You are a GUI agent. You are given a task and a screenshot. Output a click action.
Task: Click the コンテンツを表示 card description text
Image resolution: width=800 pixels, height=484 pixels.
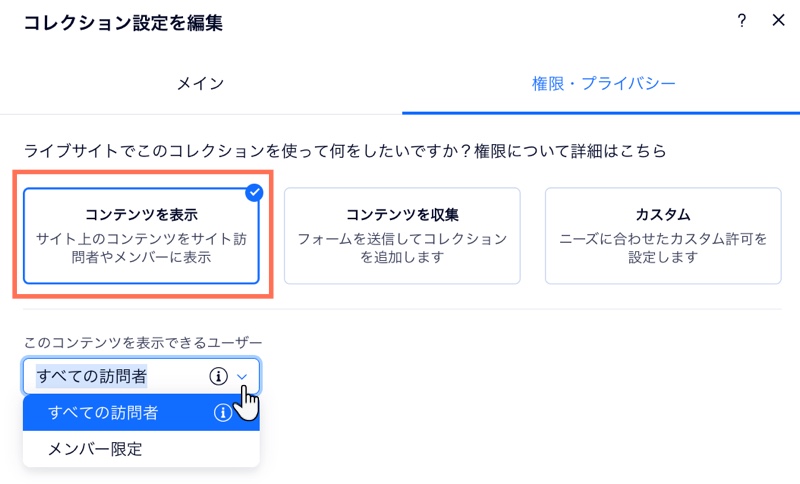point(141,248)
